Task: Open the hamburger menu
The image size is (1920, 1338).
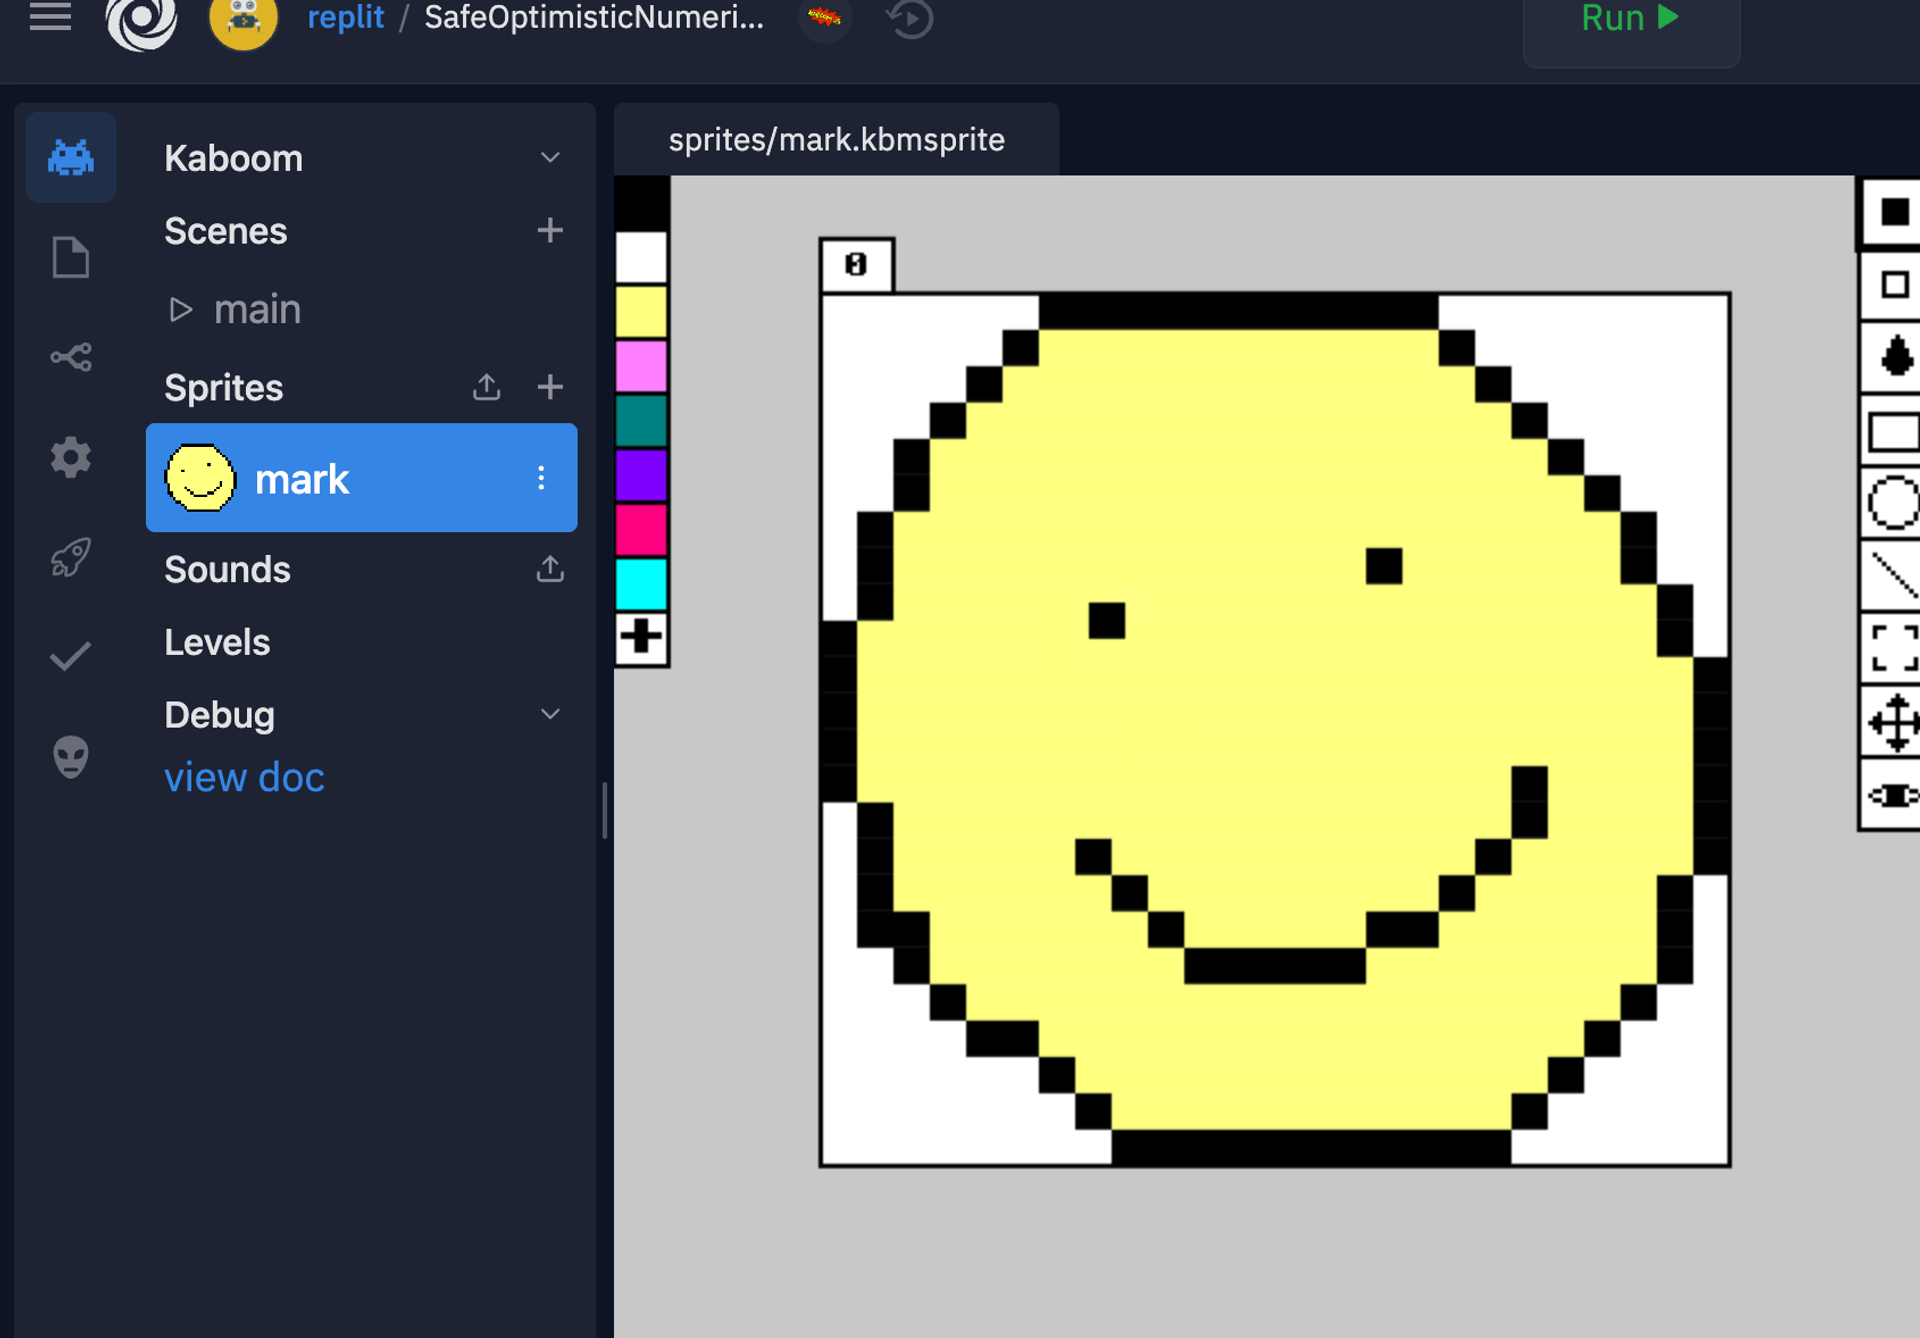Action: [50, 17]
